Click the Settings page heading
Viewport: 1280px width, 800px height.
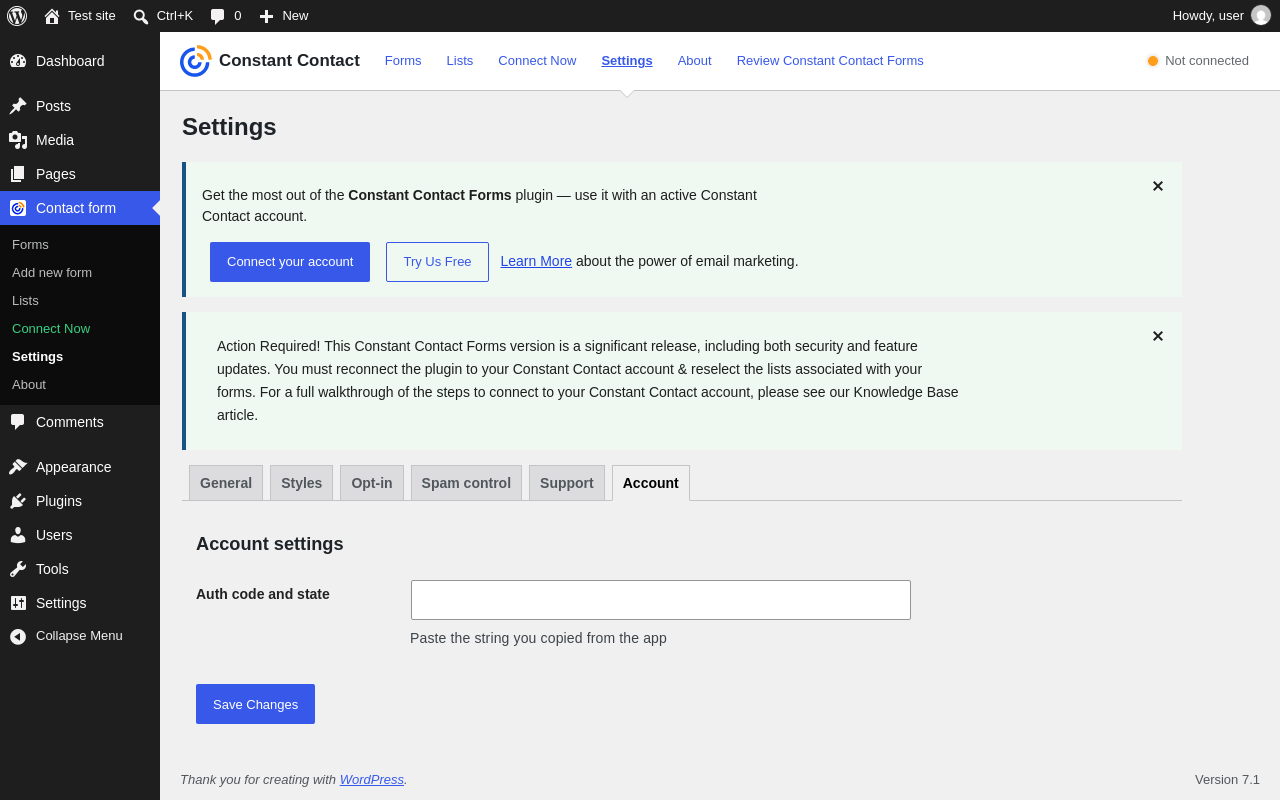click(x=229, y=127)
